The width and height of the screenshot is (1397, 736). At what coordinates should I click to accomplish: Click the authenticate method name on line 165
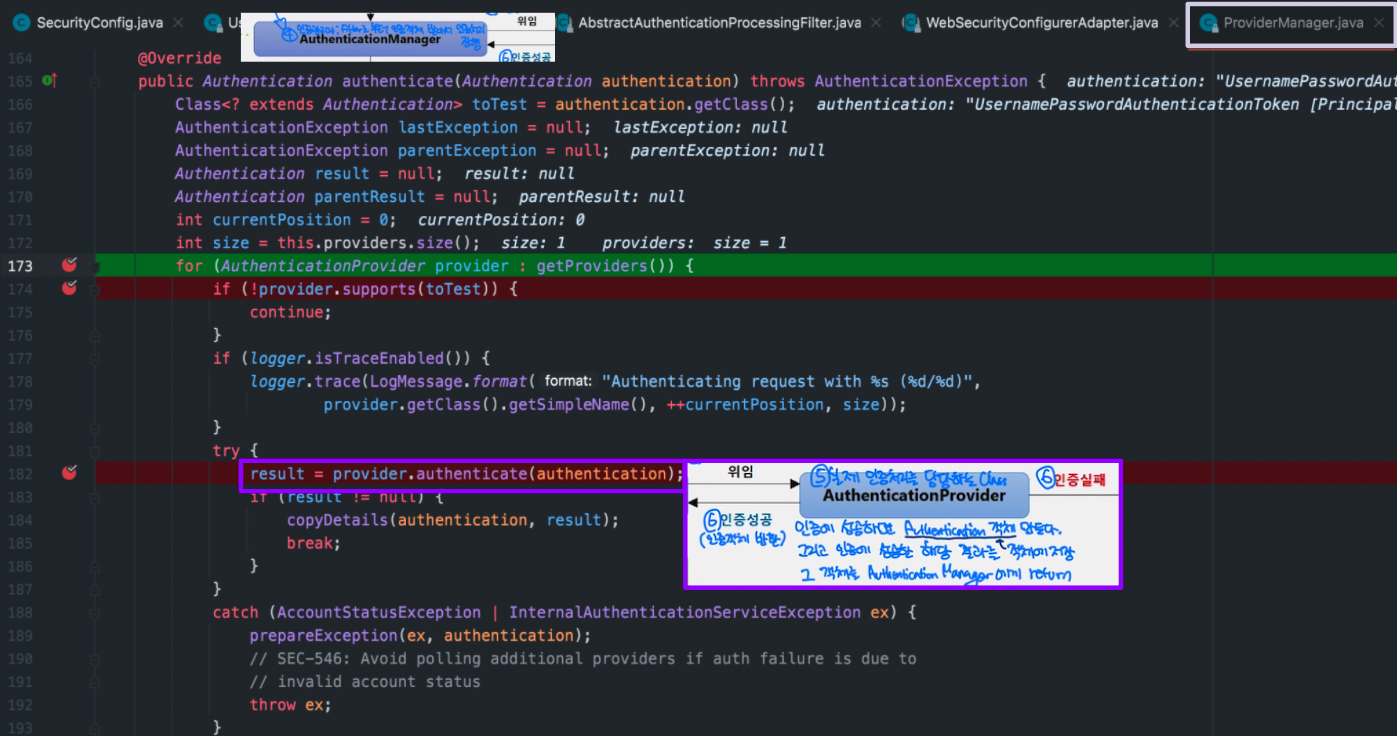tap(397, 81)
